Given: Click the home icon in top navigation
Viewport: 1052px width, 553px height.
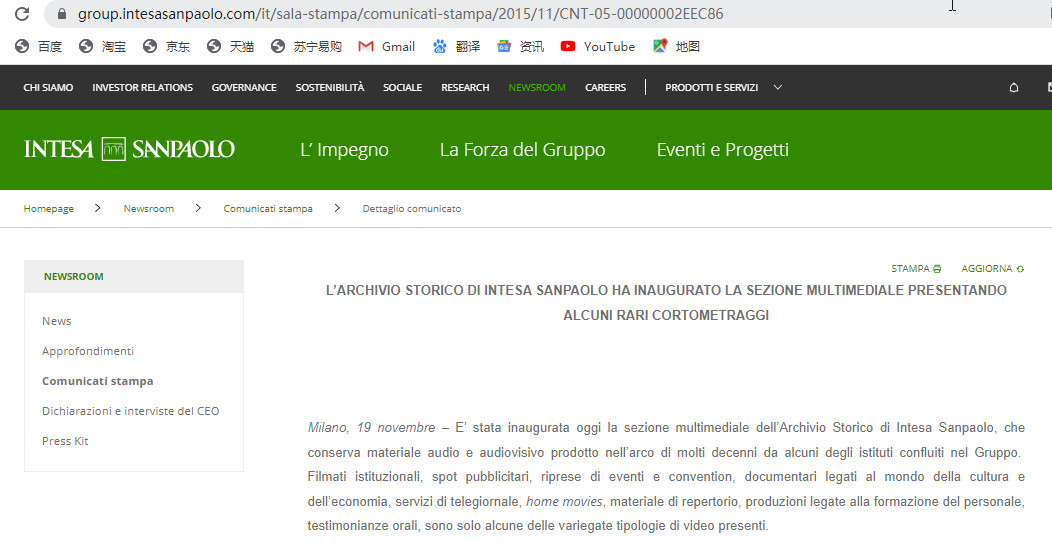Looking at the screenshot, I should [x=1014, y=87].
